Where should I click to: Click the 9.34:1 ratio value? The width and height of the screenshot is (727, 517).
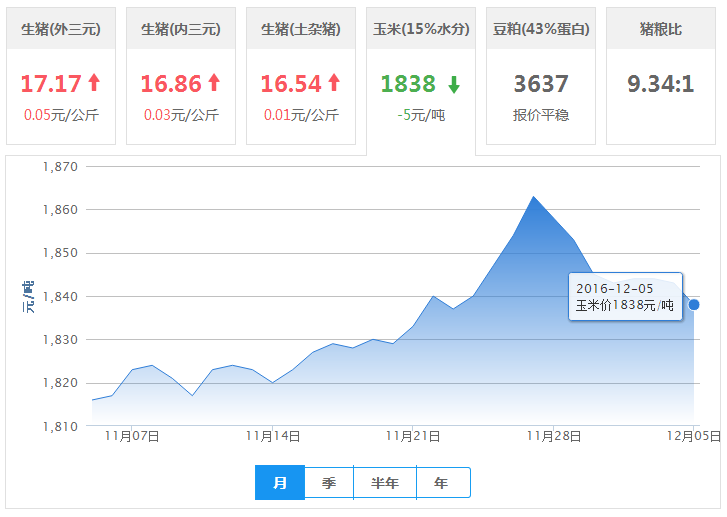tap(661, 84)
